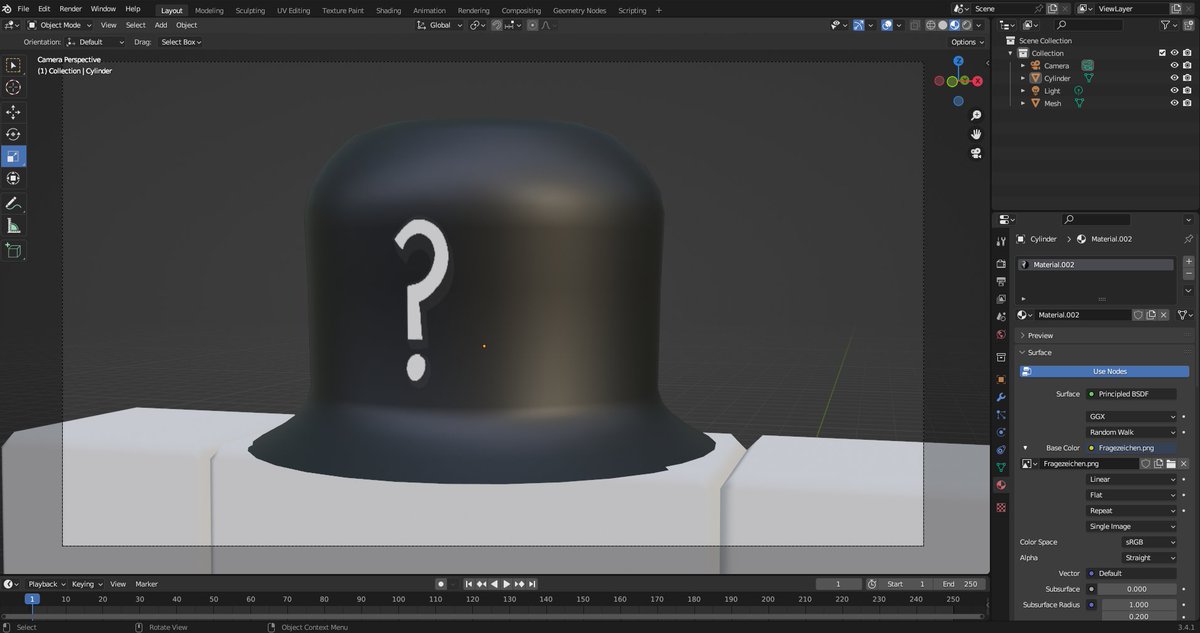Switch to the Modeling workspace tab
Screen dimensions: 1200x633
pyautogui.click(x=209, y=10)
